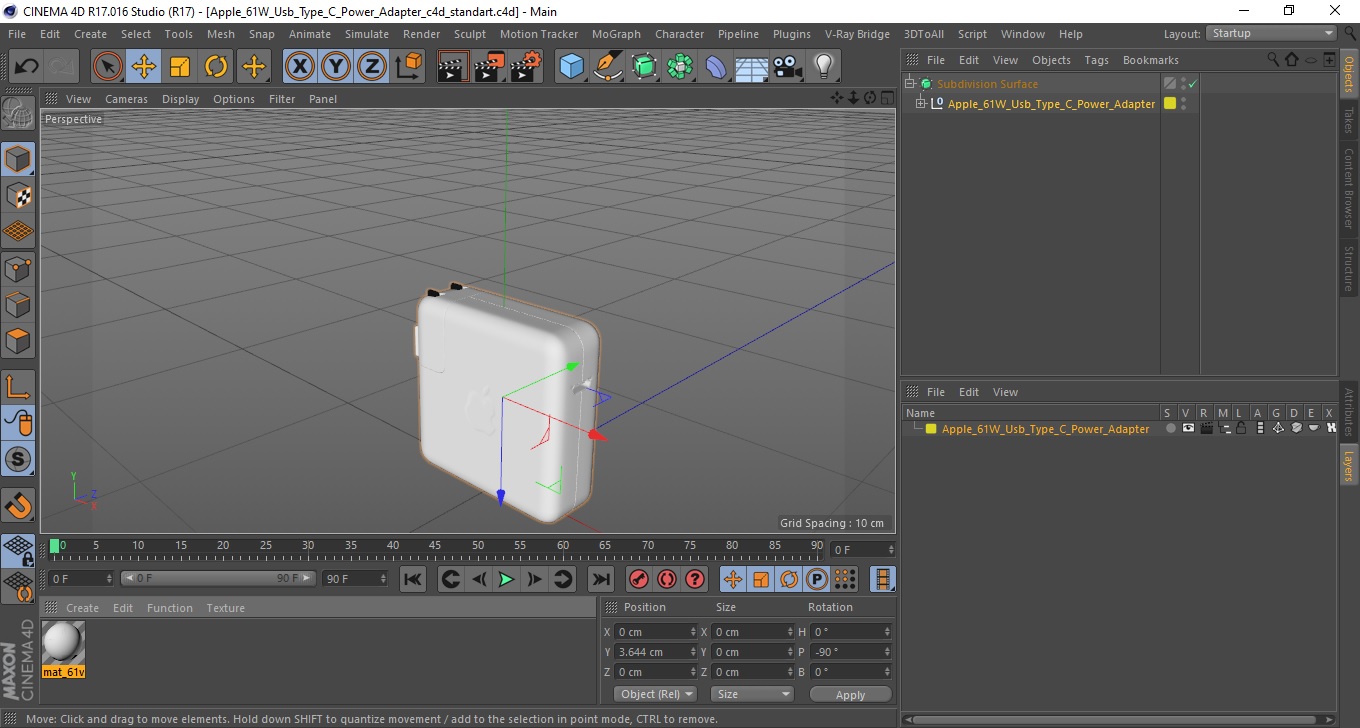The image size is (1360, 728).
Task: Click the Make Editable icon
Action: (18, 114)
